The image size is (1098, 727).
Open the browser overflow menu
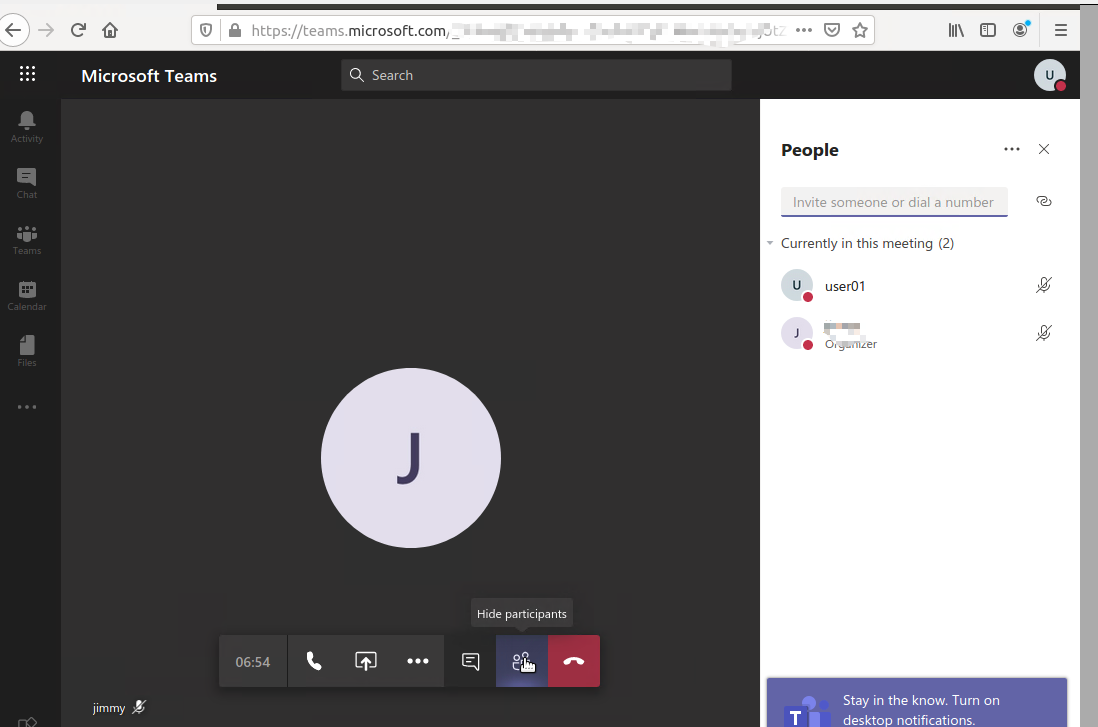click(x=803, y=30)
